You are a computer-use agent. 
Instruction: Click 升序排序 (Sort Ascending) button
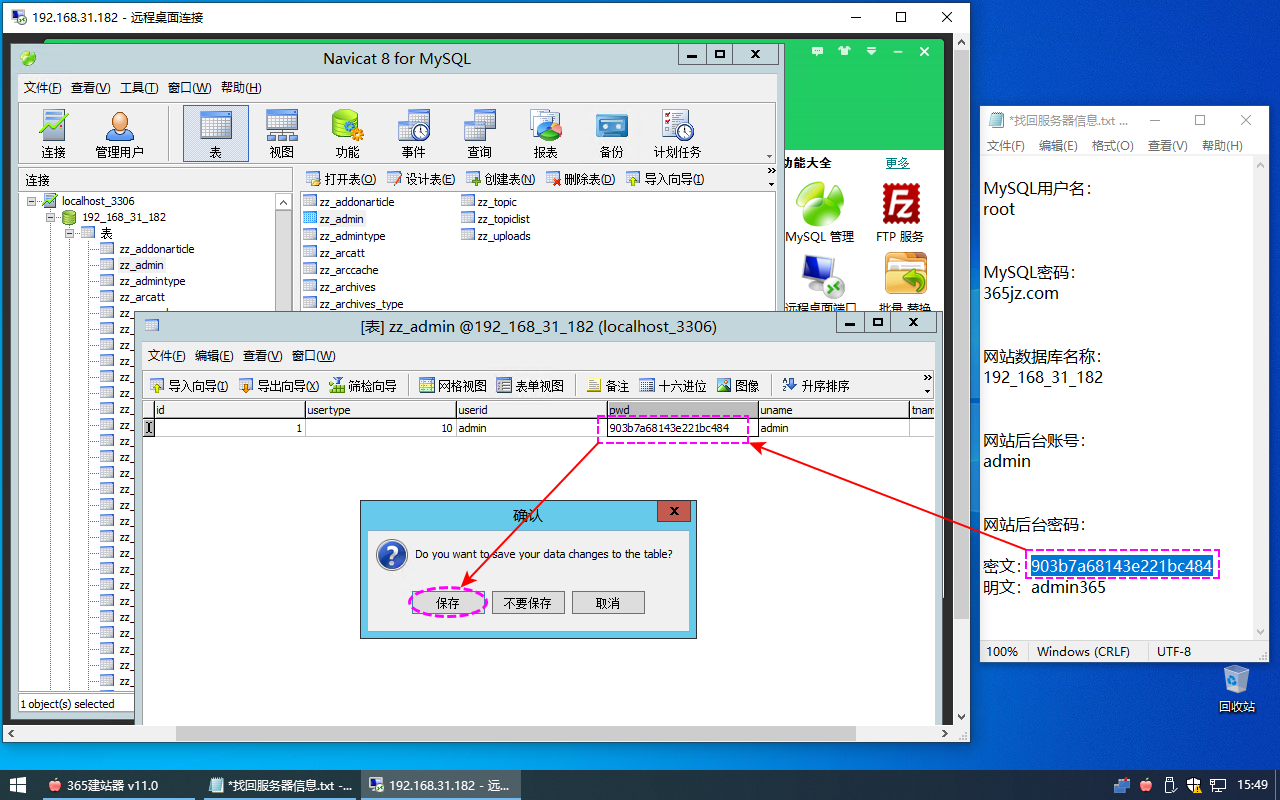tap(816, 385)
